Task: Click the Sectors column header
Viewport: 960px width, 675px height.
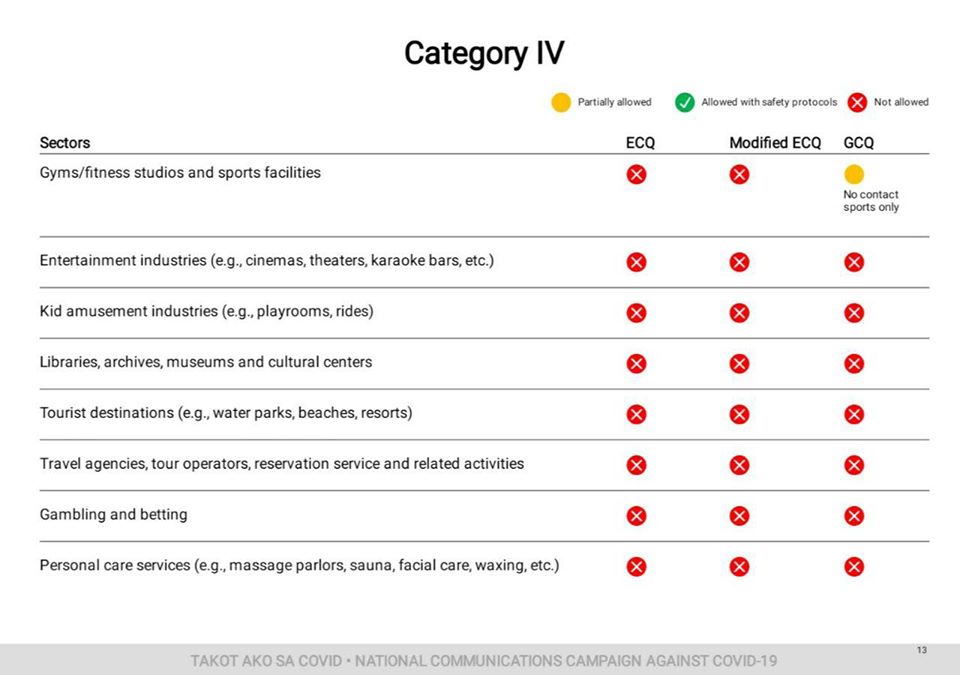Action: (65, 143)
